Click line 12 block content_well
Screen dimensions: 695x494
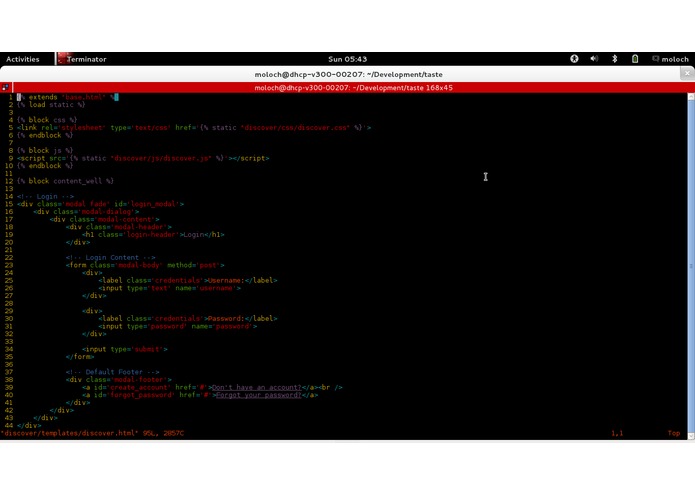[x=65, y=181]
